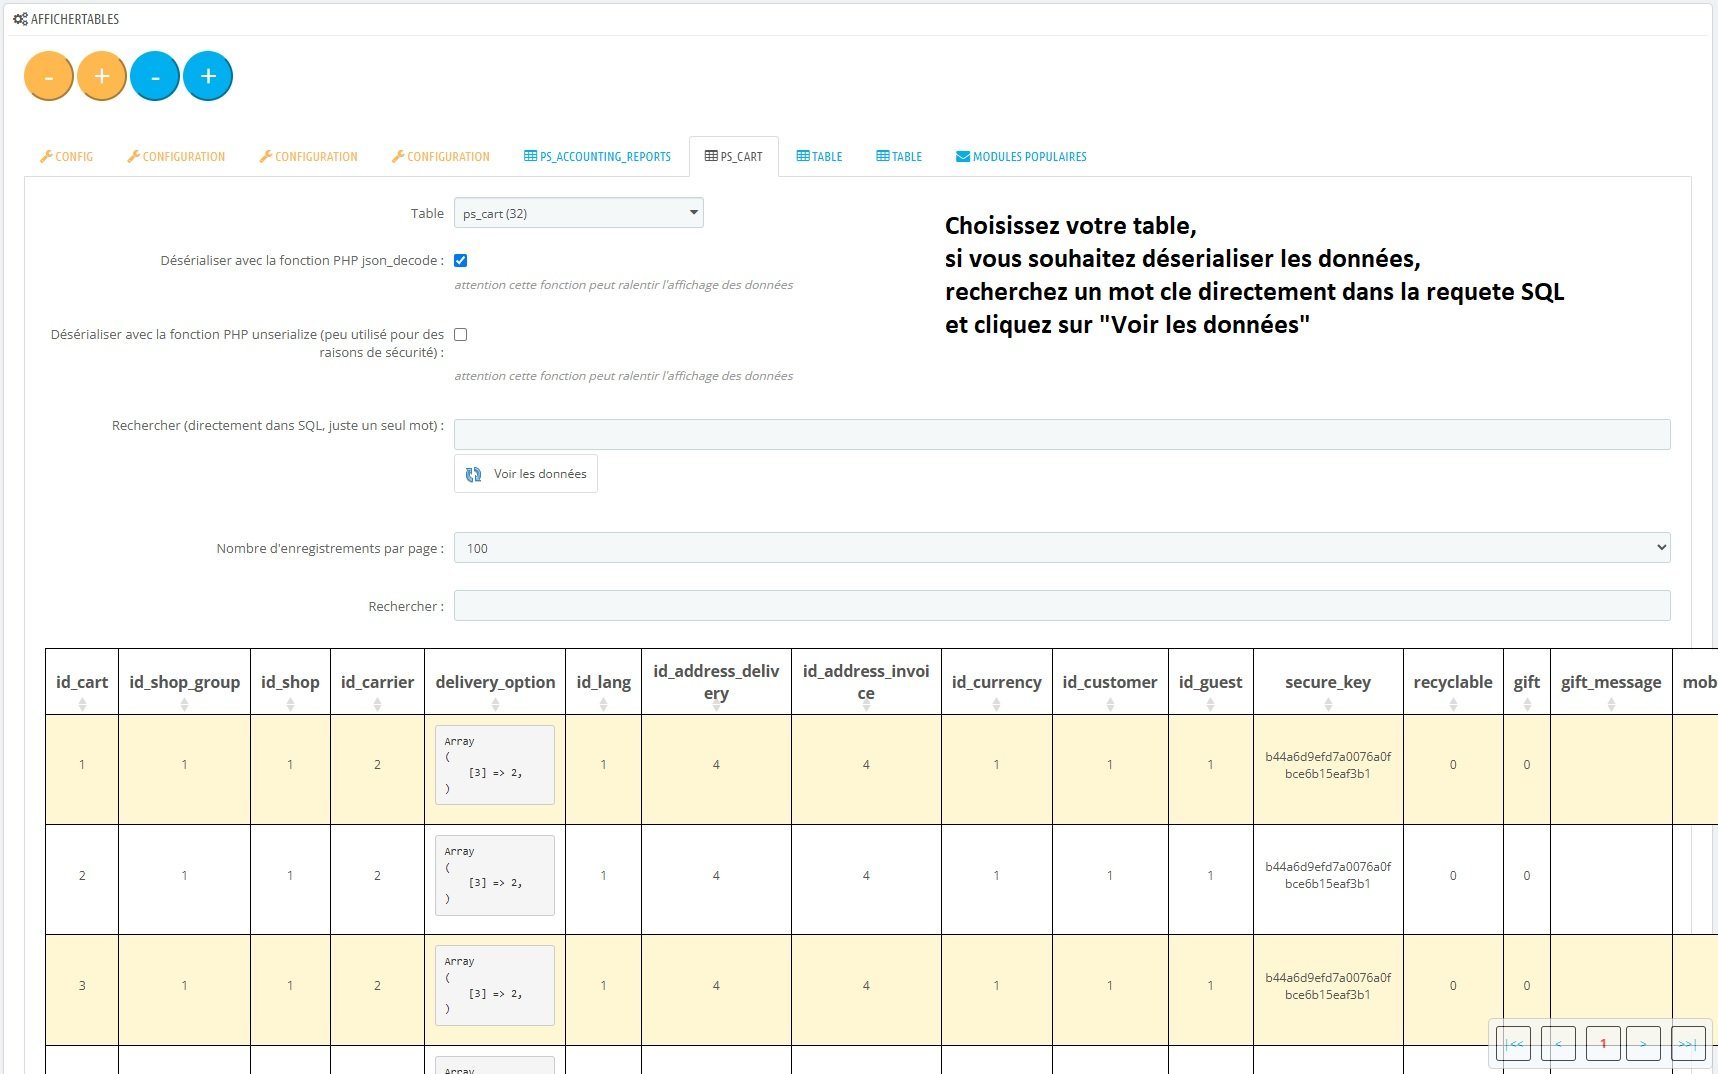The width and height of the screenshot is (1718, 1074).
Task: Click the secure_key value in row 3
Action: pyautogui.click(x=1328, y=986)
